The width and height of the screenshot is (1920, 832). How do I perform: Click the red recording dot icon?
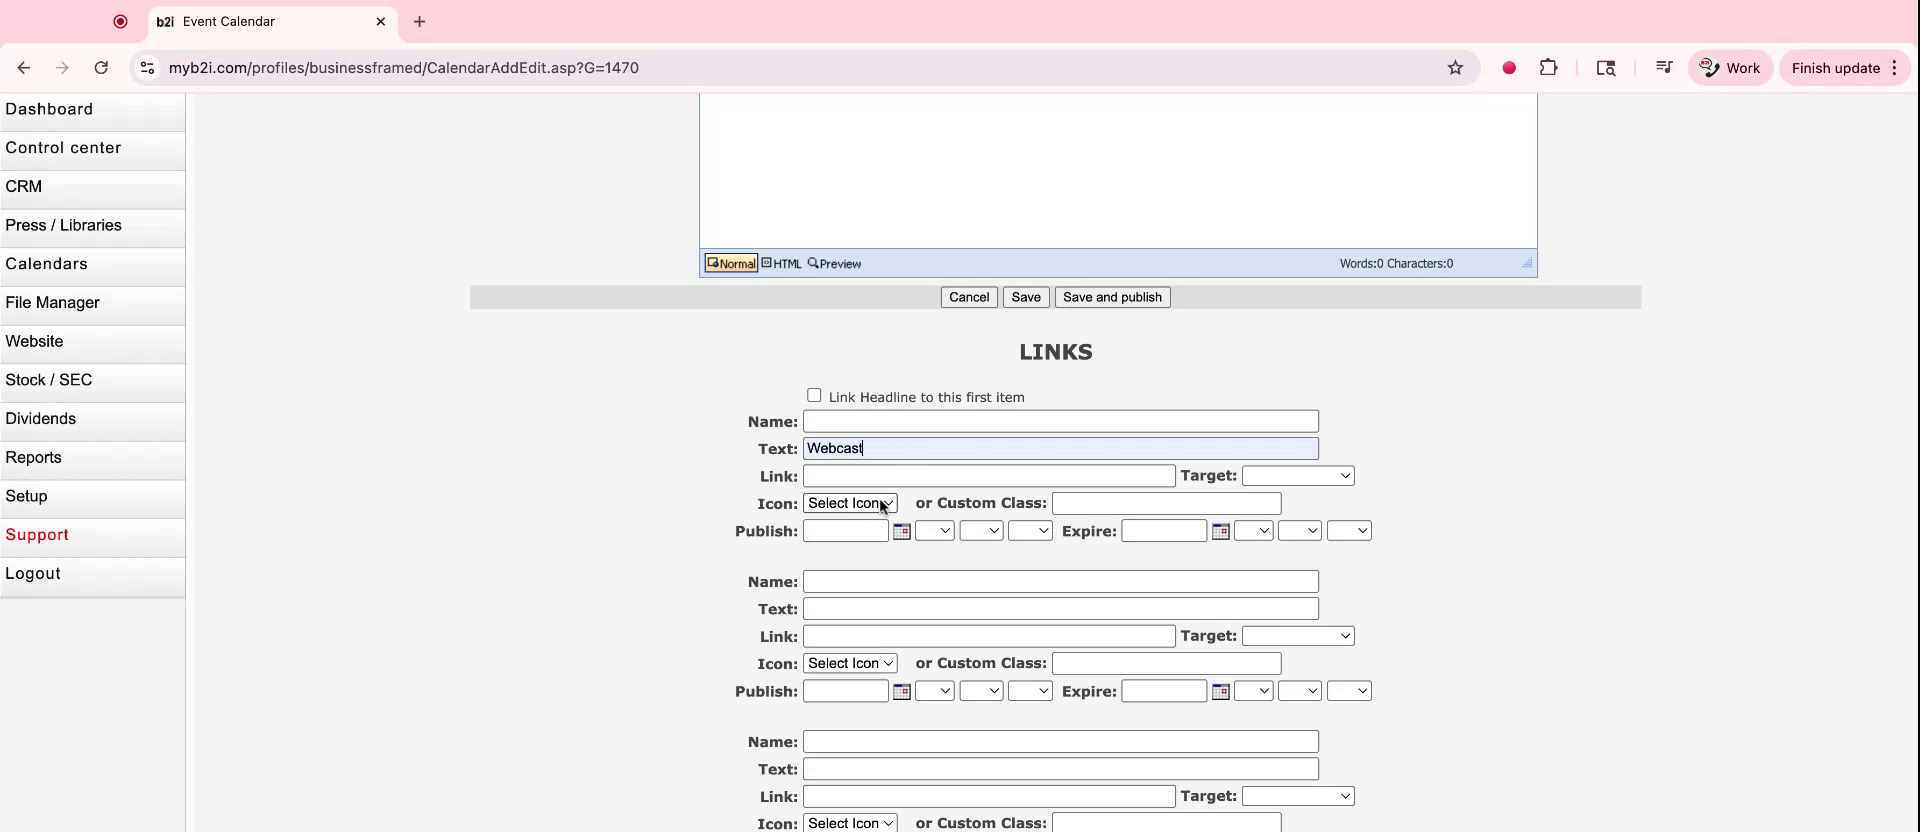tap(1509, 68)
